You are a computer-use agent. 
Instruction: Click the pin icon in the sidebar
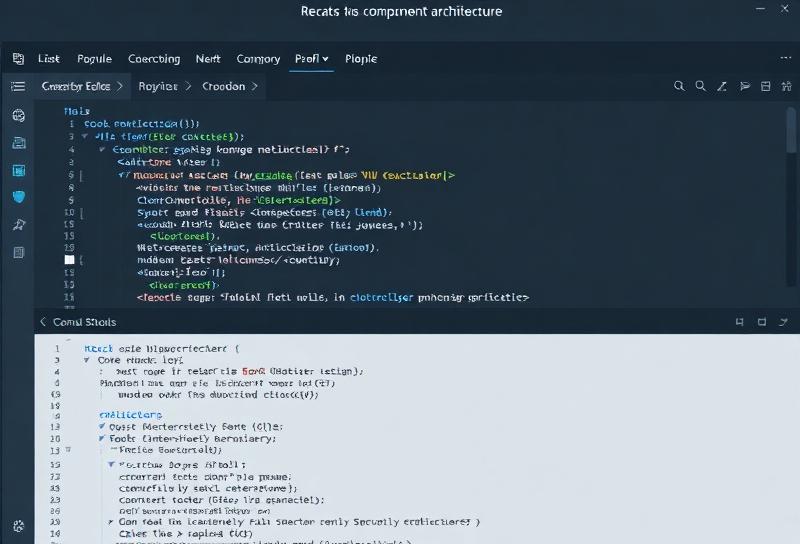tap(19, 225)
